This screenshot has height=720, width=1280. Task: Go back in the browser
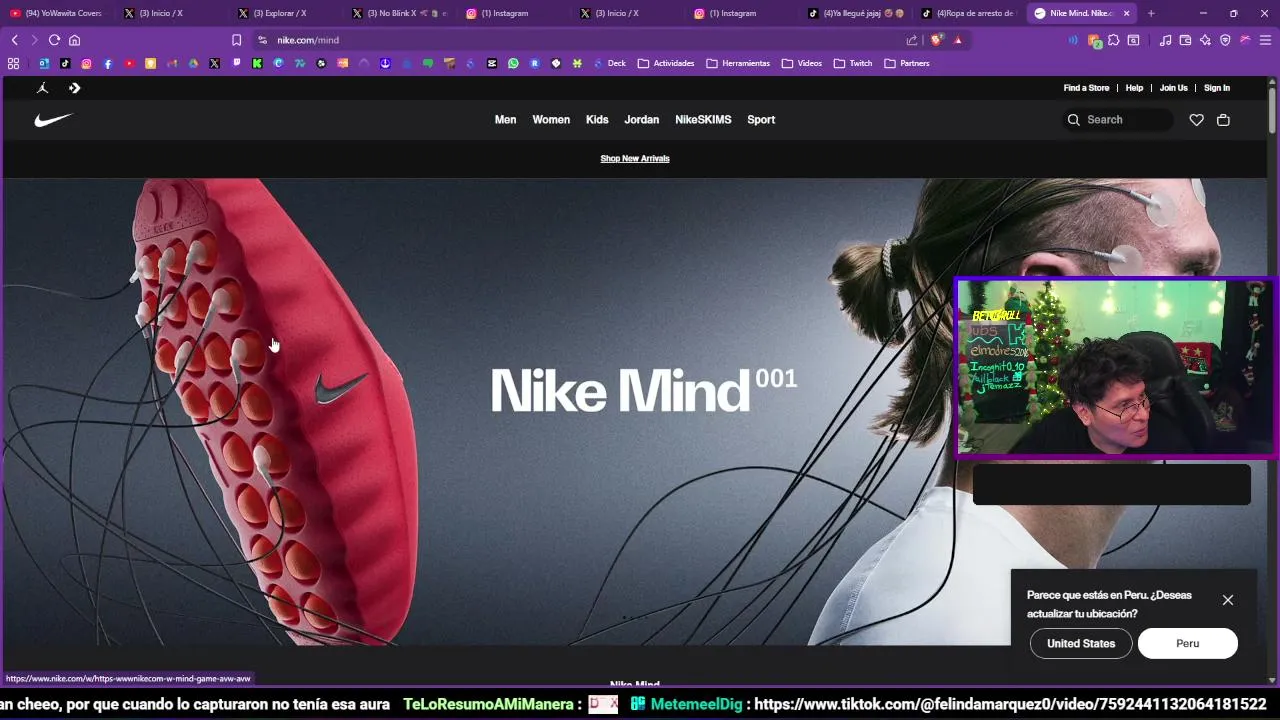tap(15, 40)
